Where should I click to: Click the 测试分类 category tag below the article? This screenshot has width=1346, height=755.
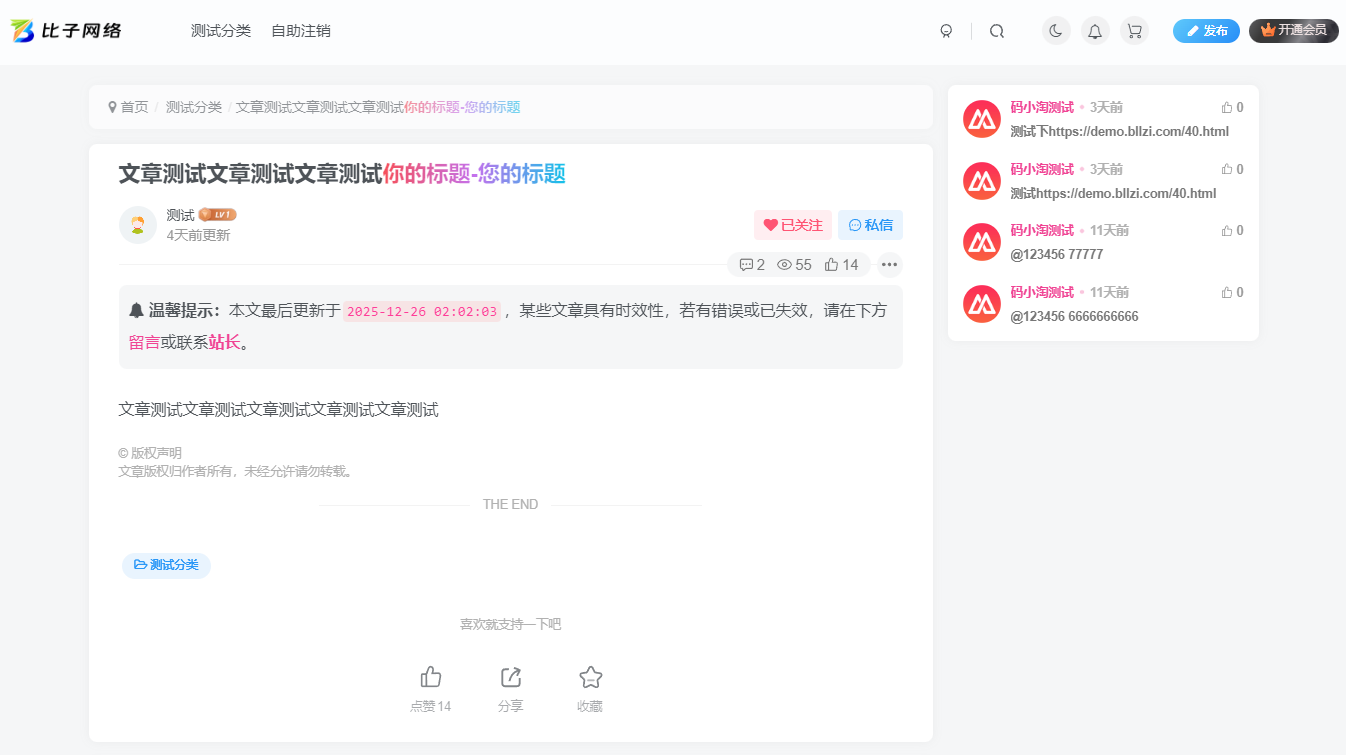(166, 565)
